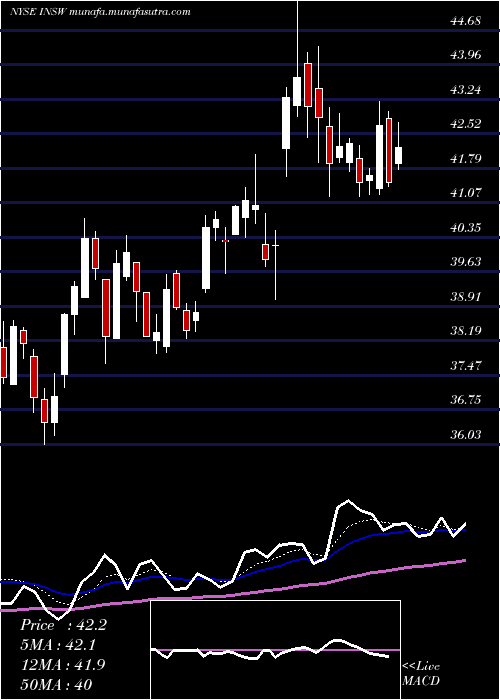Click the 37.47 price axis label
Image resolution: width=500 pixels, height=700 pixels.
pyautogui.click(x=465, y=366)
